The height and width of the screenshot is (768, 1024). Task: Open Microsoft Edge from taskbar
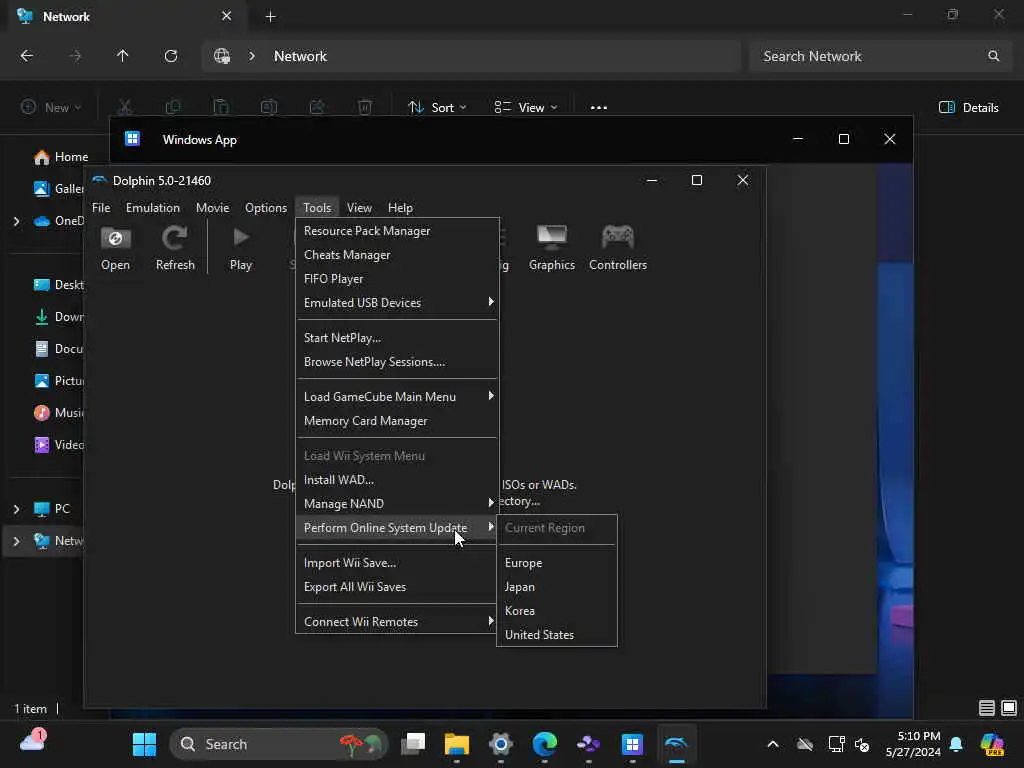pos(545,744)
